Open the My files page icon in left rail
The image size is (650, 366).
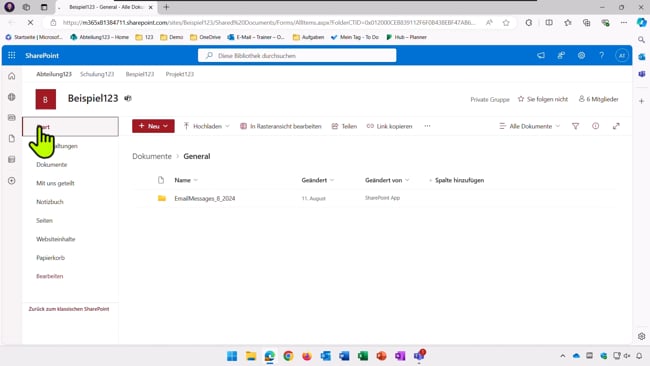click(12, 138)
